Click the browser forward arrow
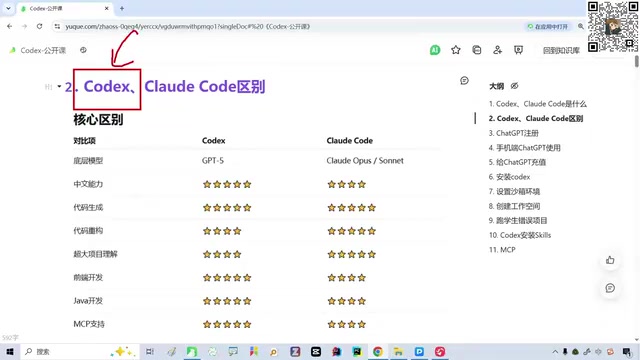The height and width of the screenshot is (360, 640). click(x=24, y=26)
